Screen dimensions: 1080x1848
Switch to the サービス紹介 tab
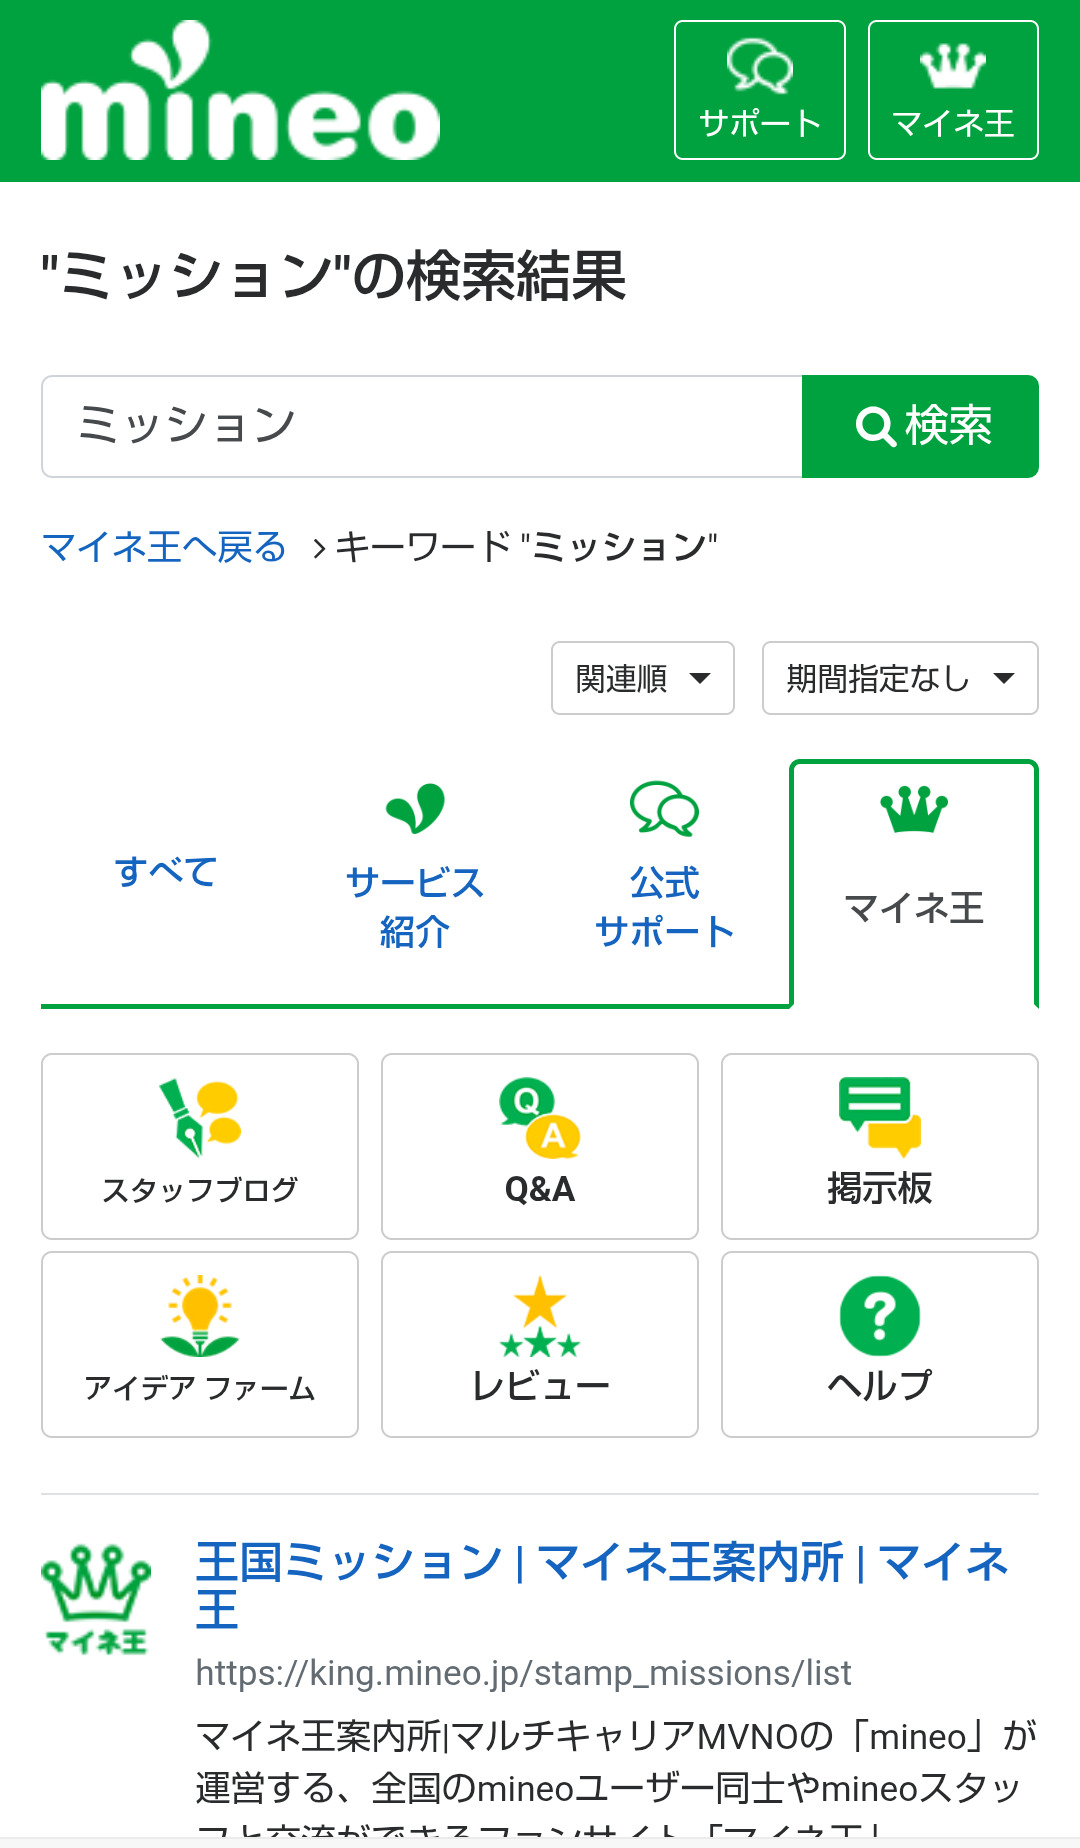(415, 882)
